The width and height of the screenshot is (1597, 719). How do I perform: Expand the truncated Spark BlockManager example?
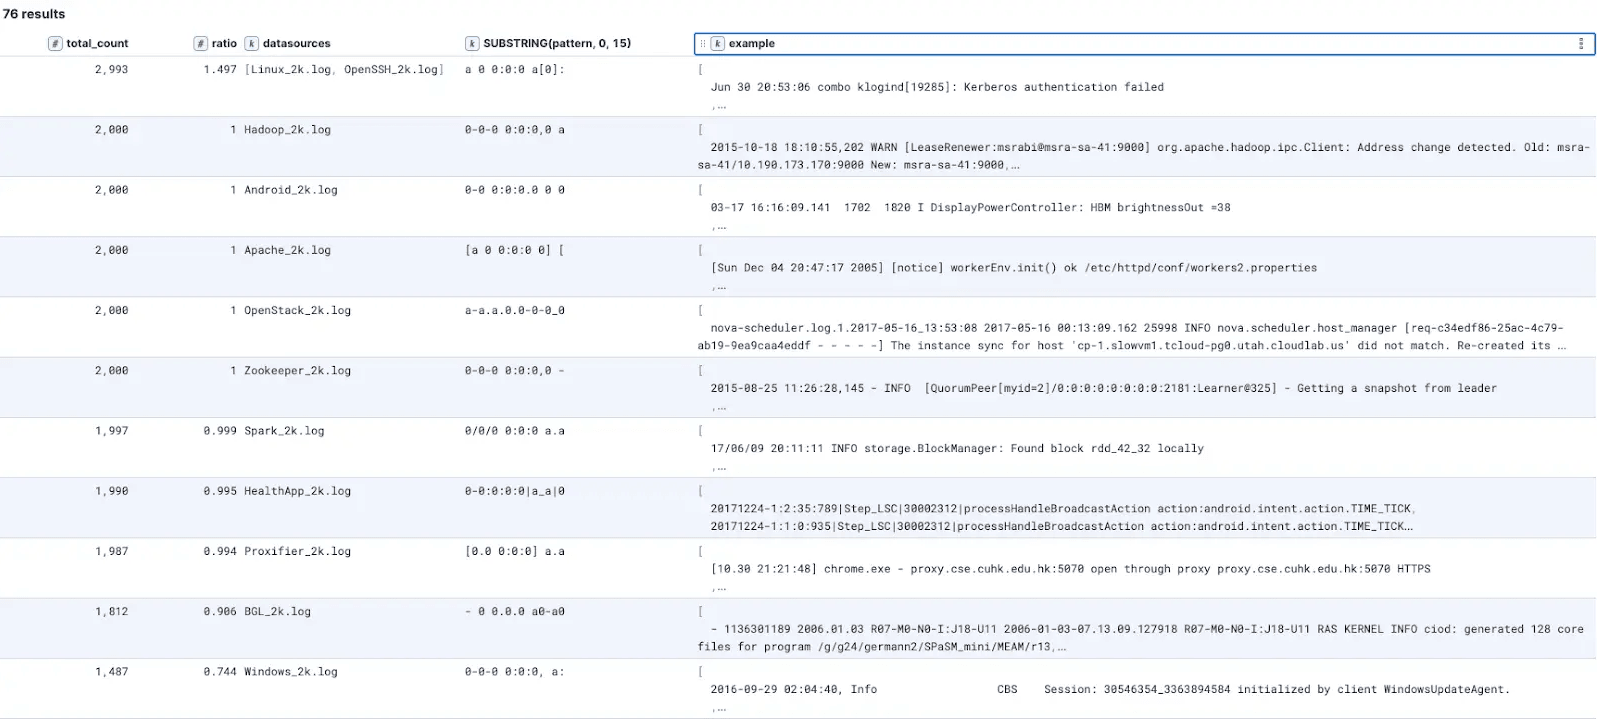(719, 467)
